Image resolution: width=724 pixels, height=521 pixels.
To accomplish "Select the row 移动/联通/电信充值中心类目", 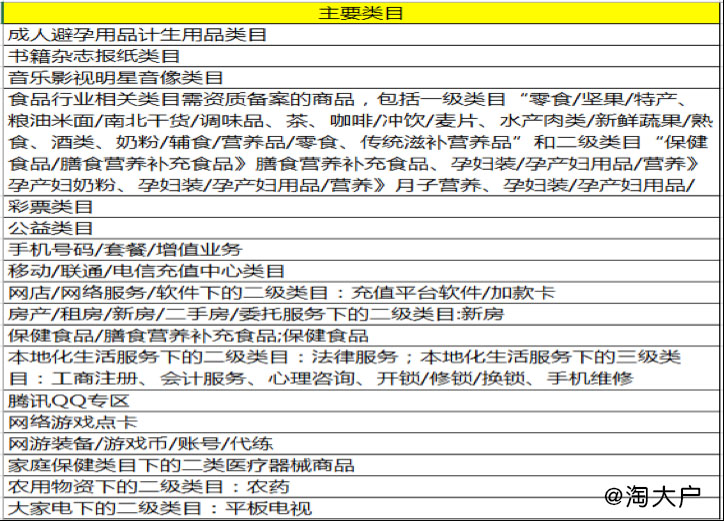I will (361, 271).
